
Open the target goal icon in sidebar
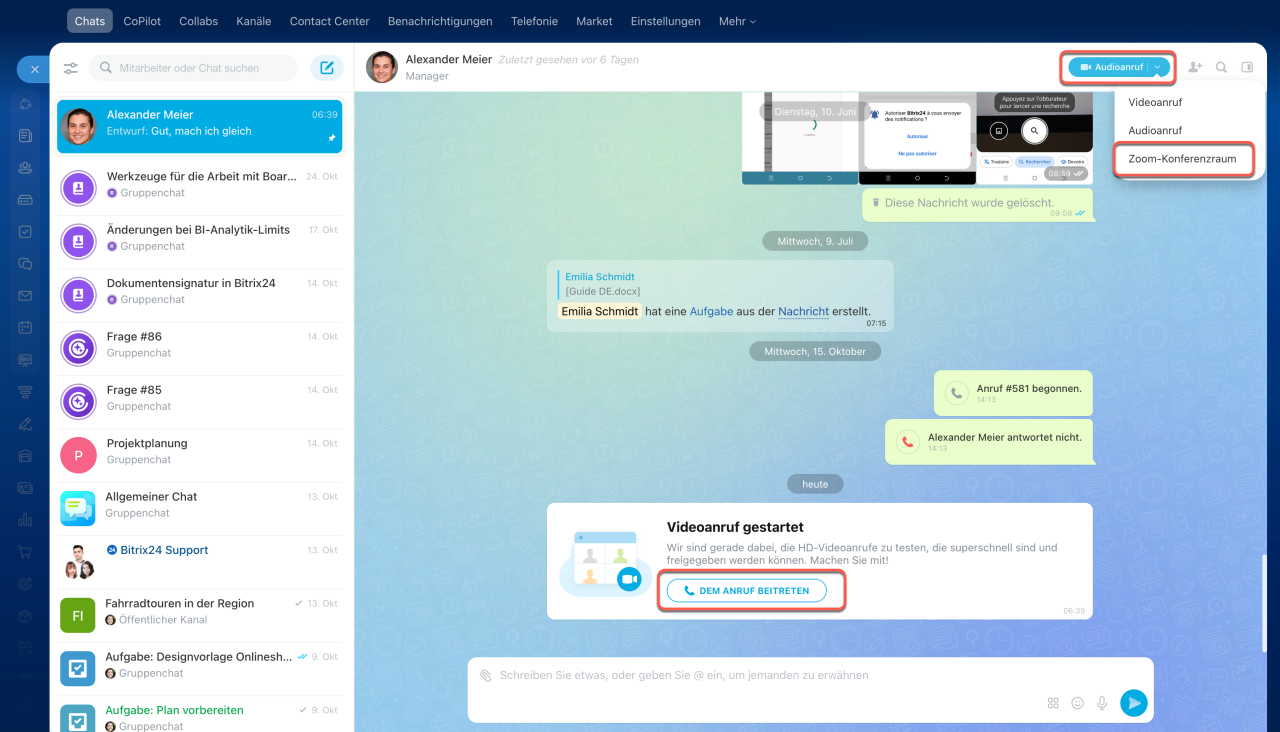click(x=25, y=583)
